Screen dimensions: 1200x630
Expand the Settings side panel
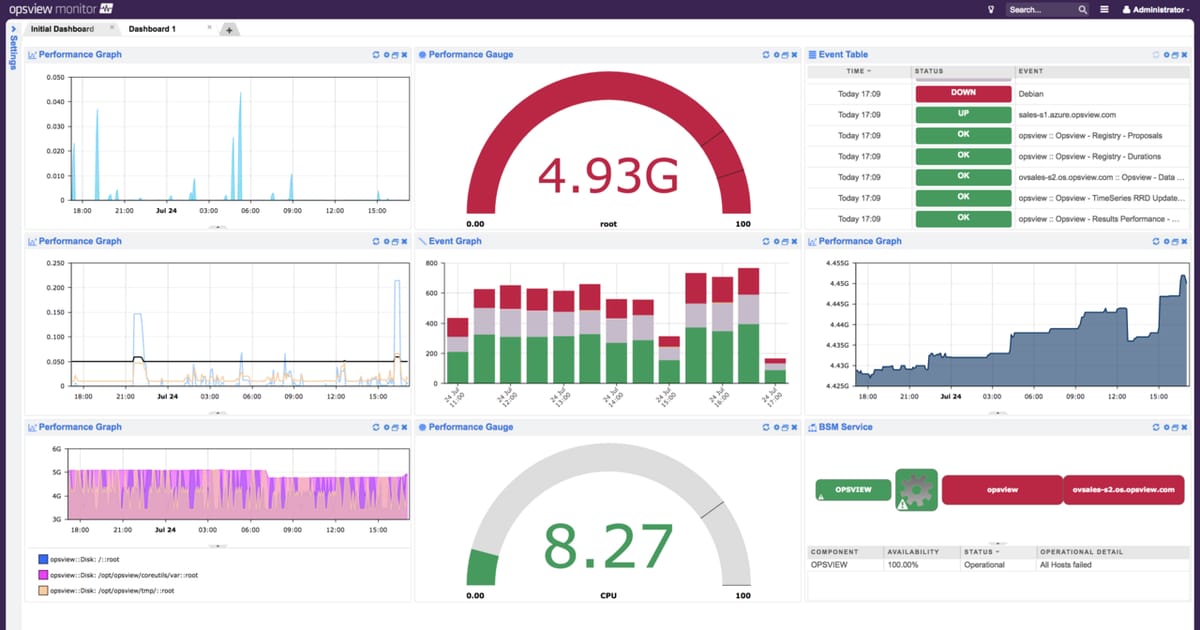13,48
